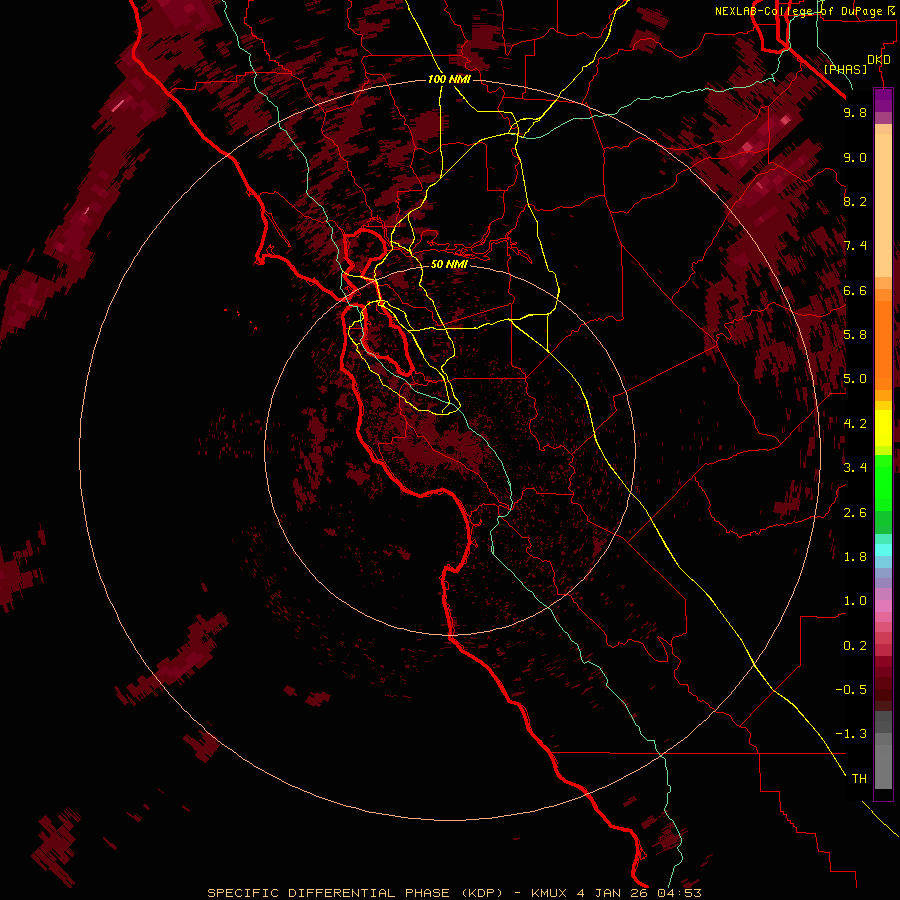Click the bright green band of the color bar
This screenshot has width=900, height=900.
coord(883,483)
